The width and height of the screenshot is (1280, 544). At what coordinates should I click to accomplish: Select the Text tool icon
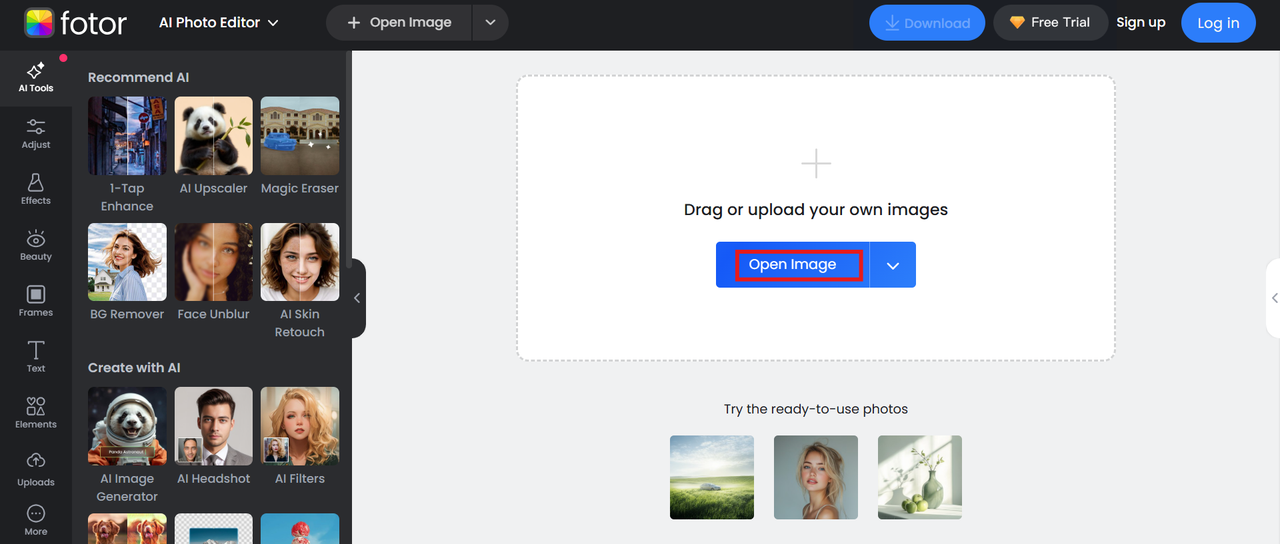pyautogui.click(x=36, y=356)
